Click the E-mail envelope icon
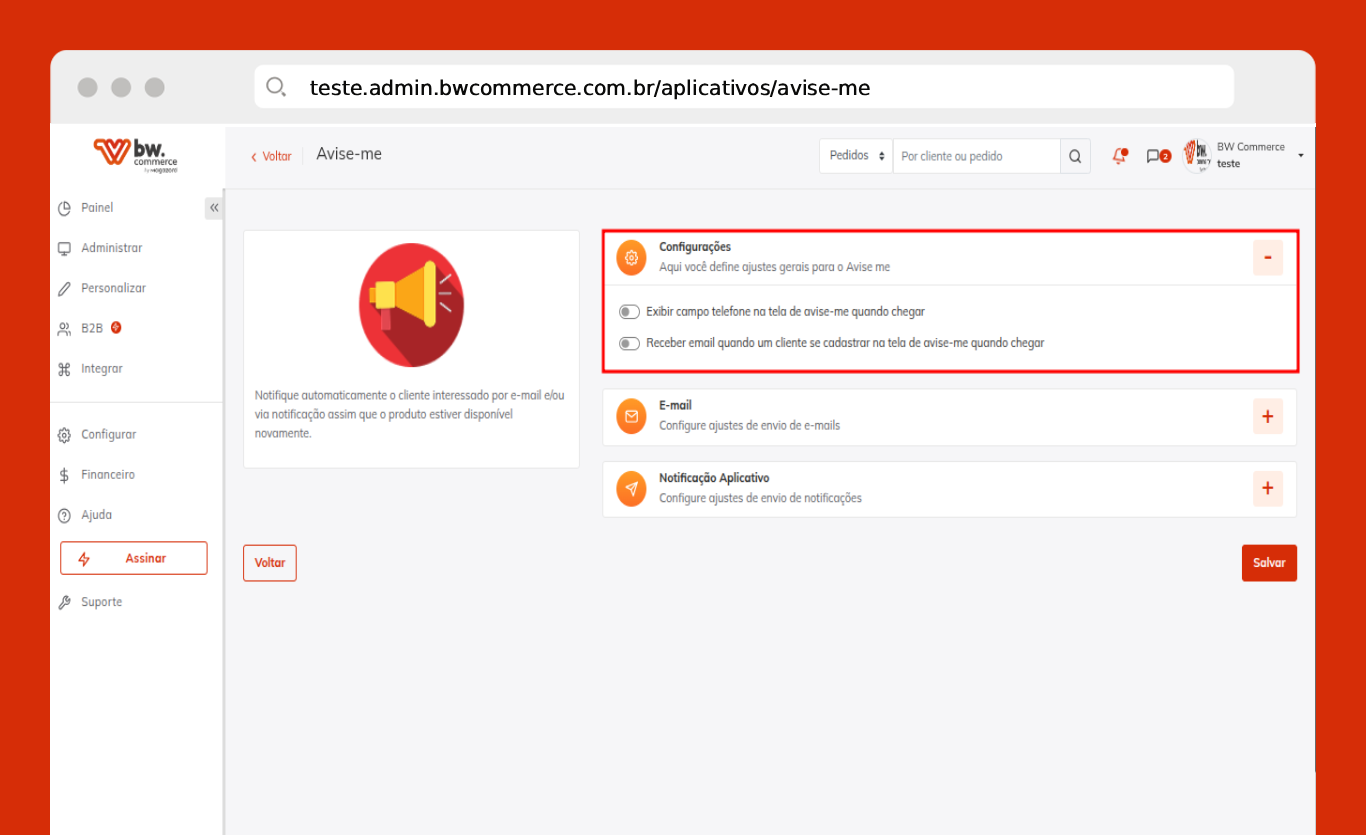Viewport: 1366px width, 835px height. click(x=631, y=416)
